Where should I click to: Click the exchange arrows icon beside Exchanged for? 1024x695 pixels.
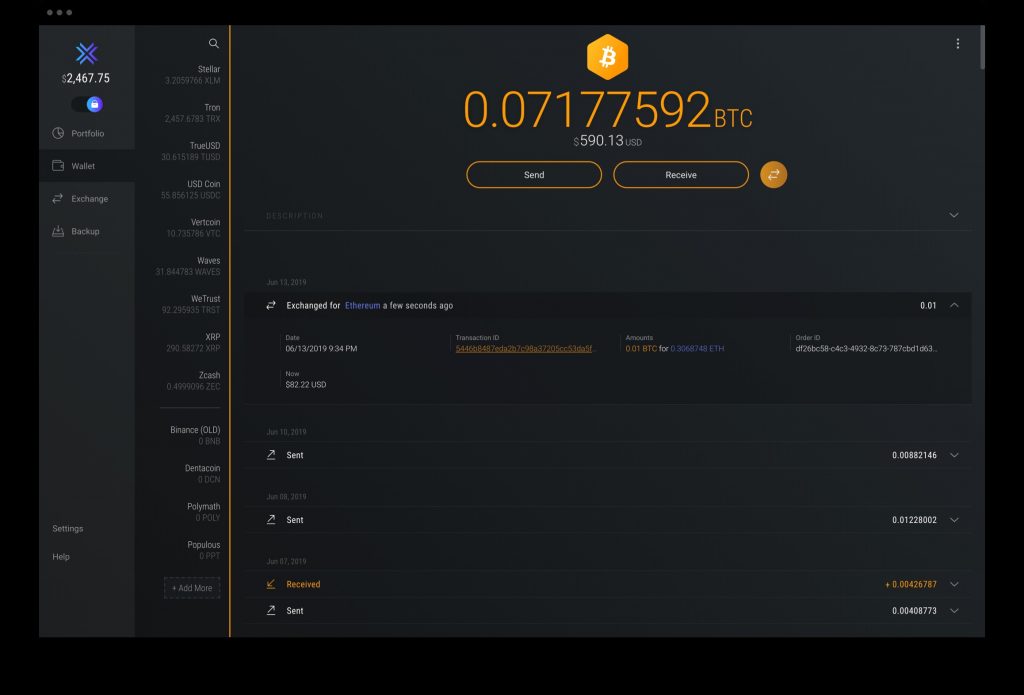tap(271, 305)
